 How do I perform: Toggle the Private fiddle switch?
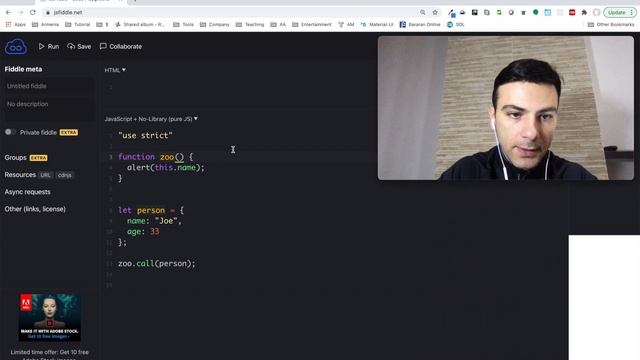pyautogui.click(x=10, y=132)
